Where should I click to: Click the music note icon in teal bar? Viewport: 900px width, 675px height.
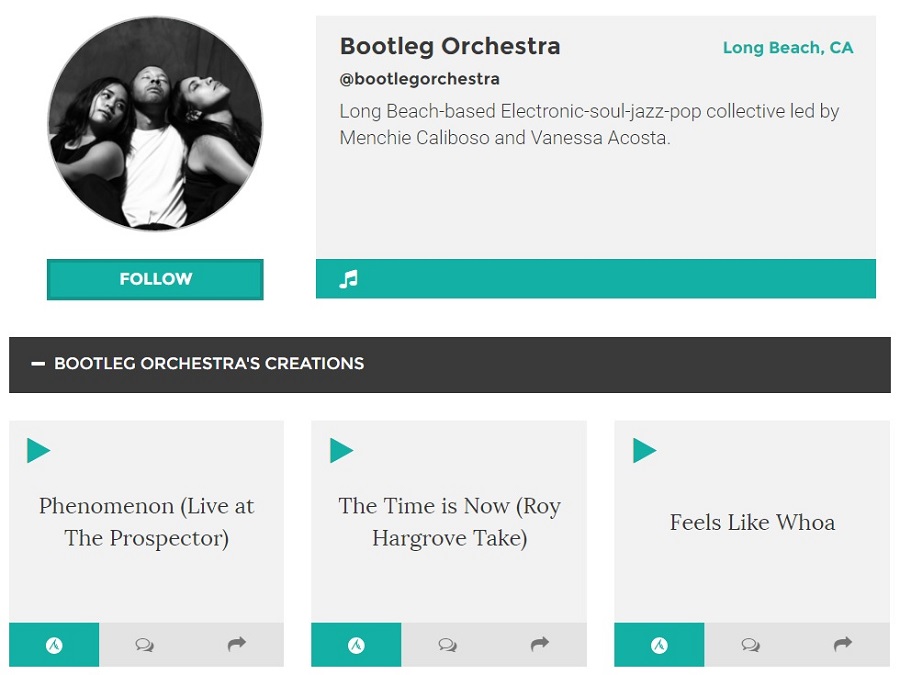click(x=348, y=279)
